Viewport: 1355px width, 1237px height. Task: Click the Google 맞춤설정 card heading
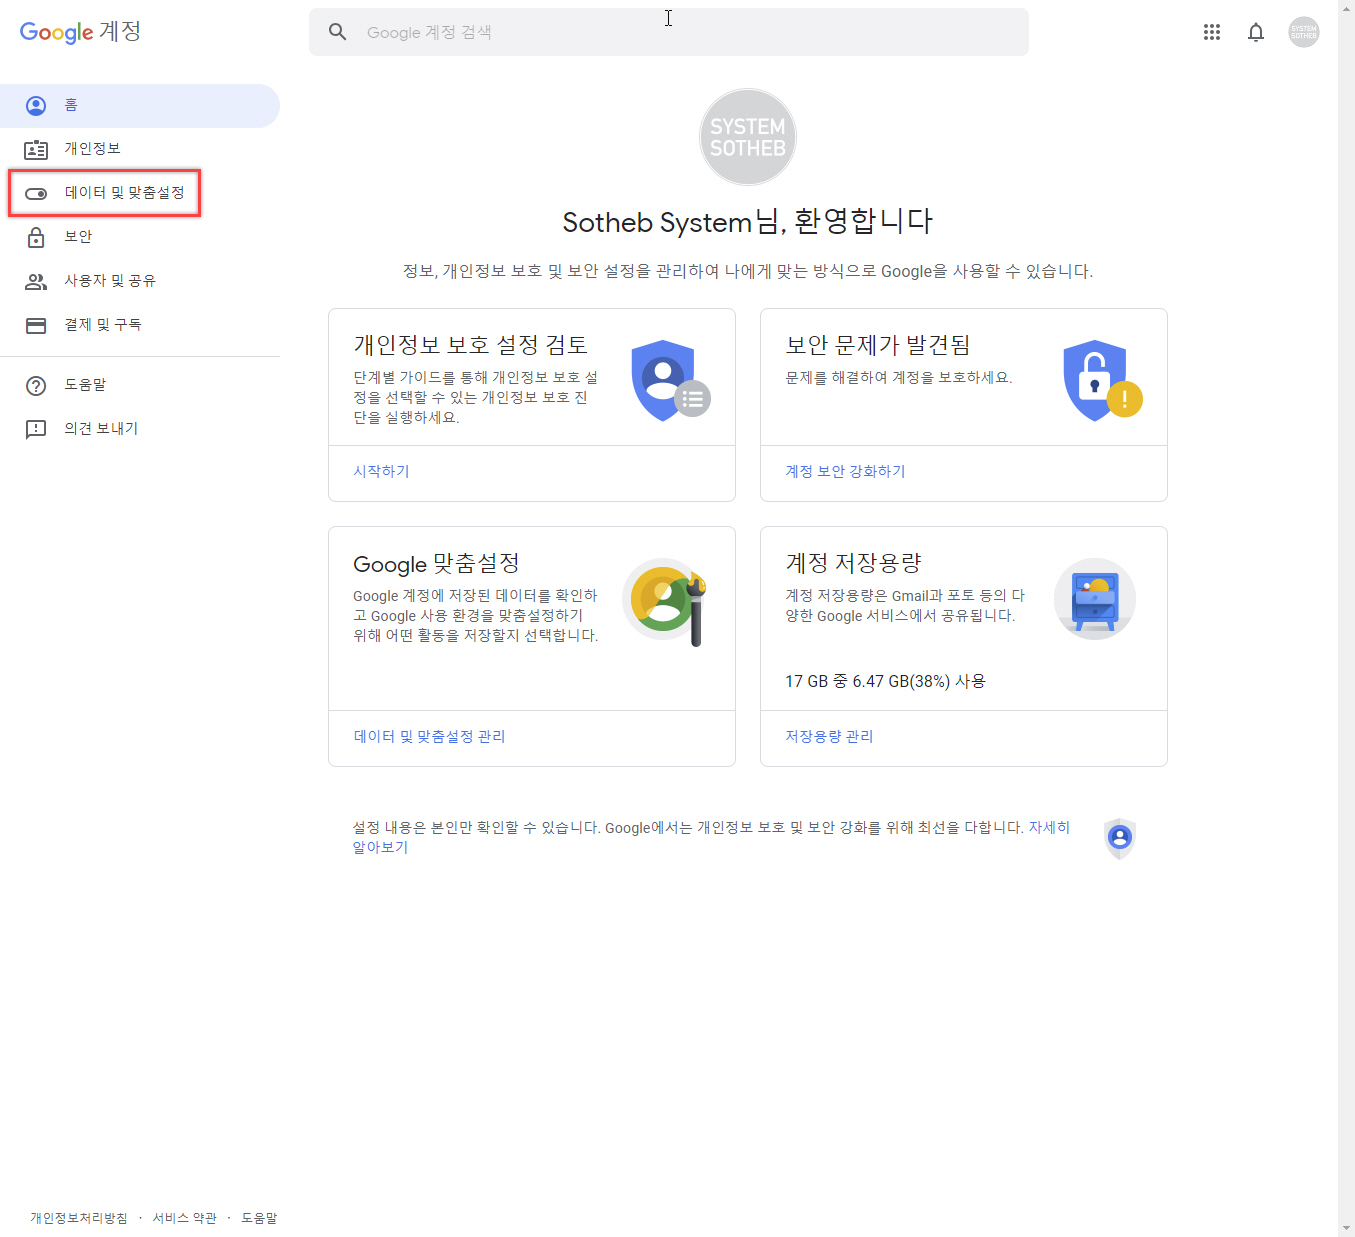tap(436, 563)
